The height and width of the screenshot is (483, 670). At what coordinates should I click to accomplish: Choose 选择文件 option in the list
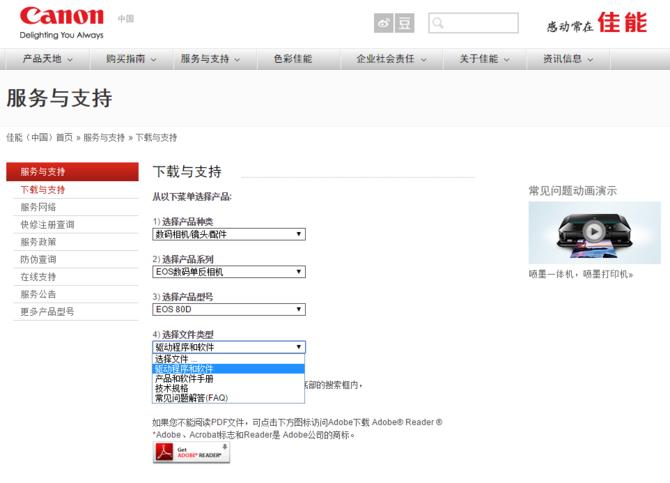tap(229, 359)
